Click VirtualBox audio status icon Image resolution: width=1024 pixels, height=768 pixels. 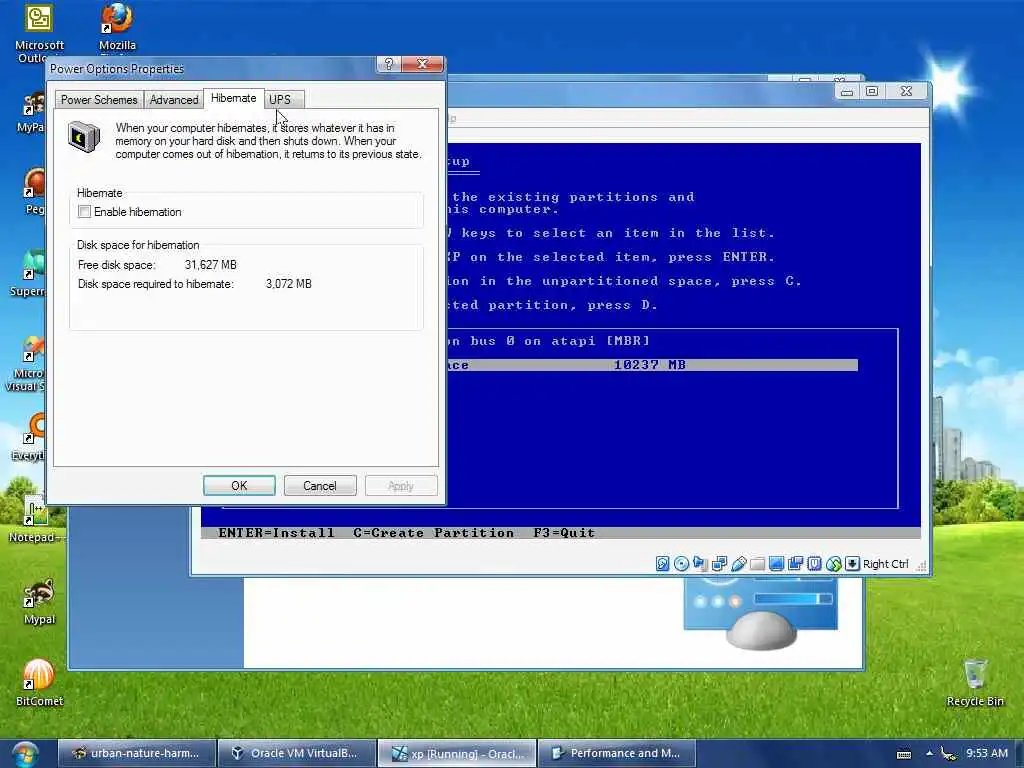(700, 564)
